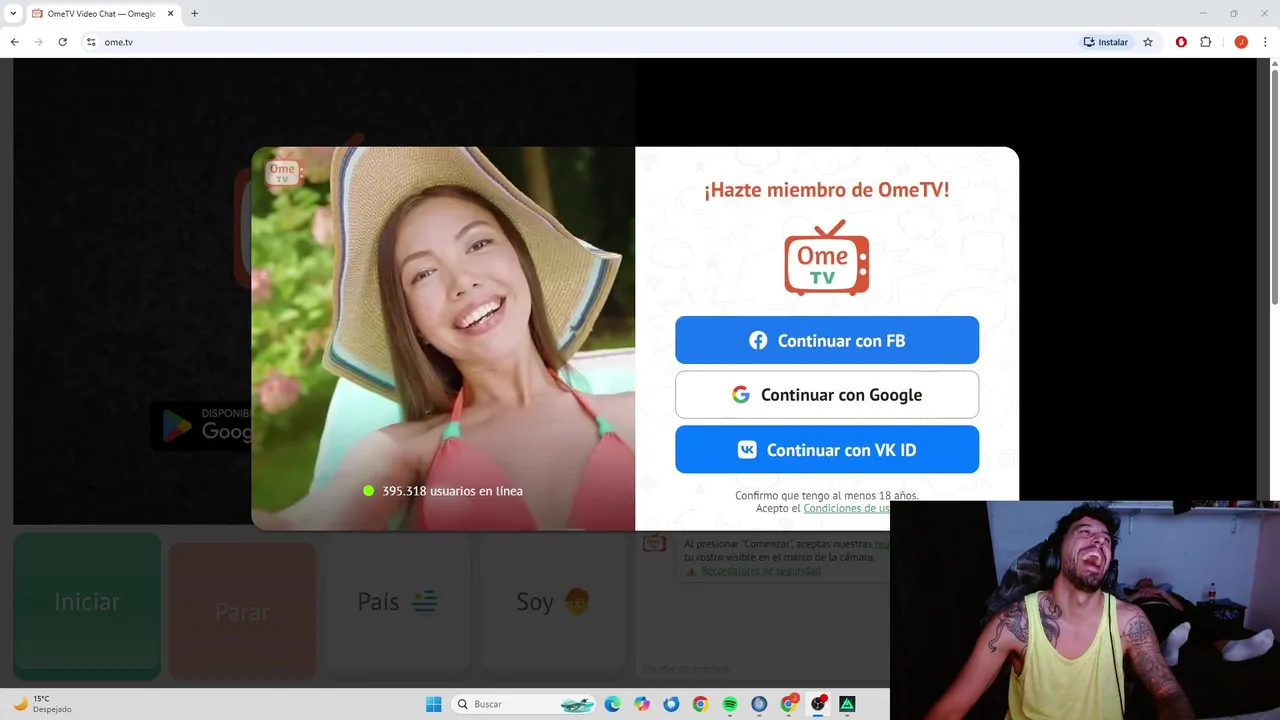Open Spotify from the taskbar
The width and height of the screenshot is (1280, 720).
pos(730,704)
